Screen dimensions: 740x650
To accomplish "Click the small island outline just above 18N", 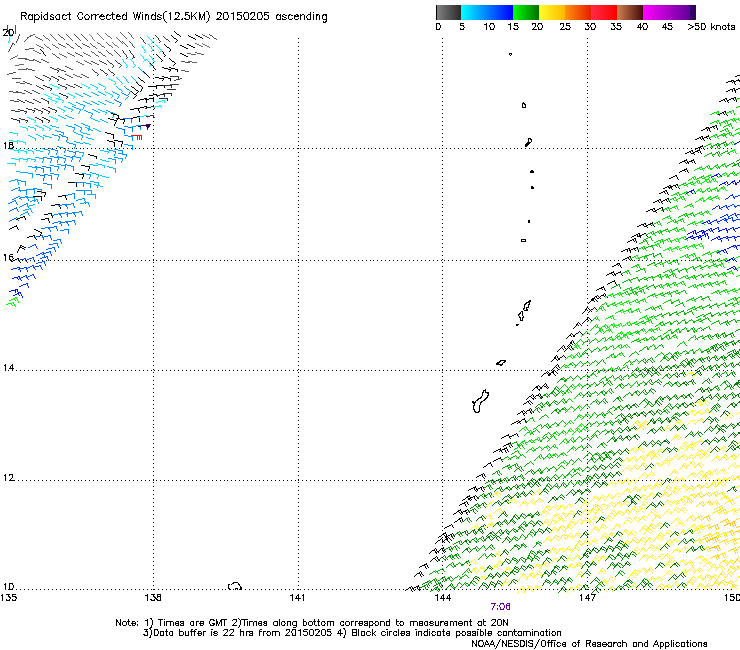I will pyautogui.click(x=529, y=142).
